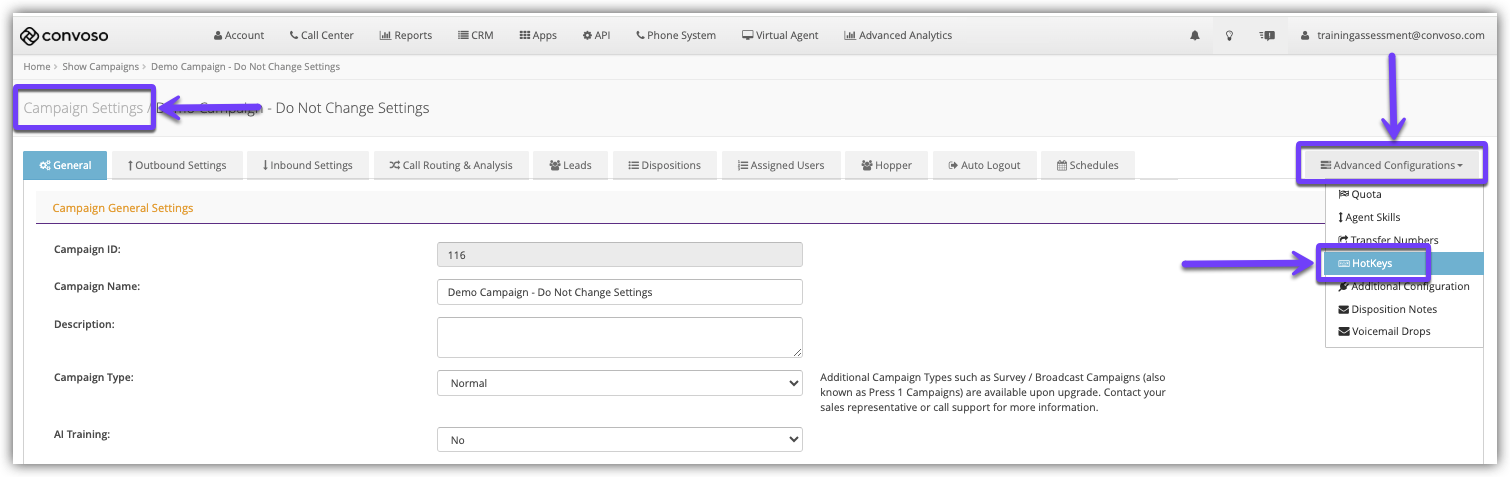Click the Convoso logo icon
The image size is (1510, 477).
[x=30, y=35]
